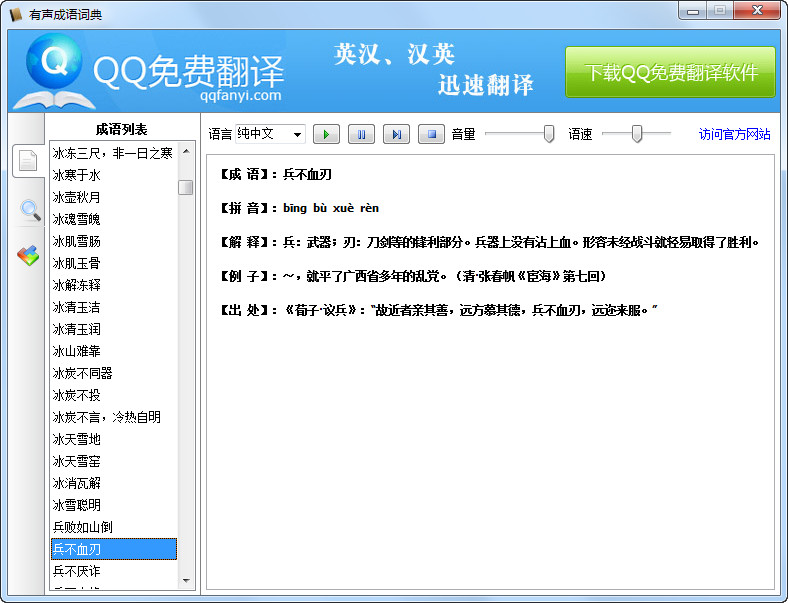Adjust the 音量 volume slider

pos(549,134)
